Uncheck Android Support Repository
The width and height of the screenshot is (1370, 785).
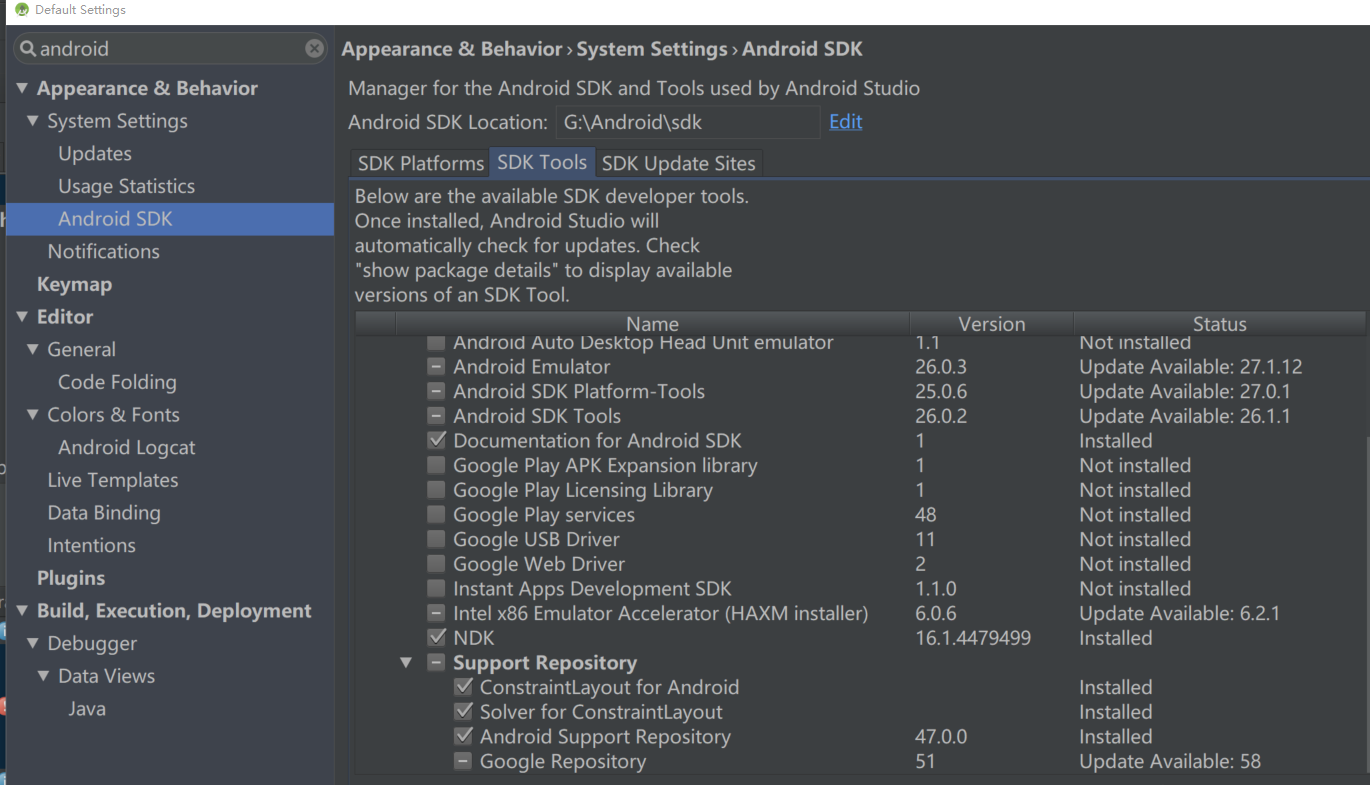pos(463,737)
